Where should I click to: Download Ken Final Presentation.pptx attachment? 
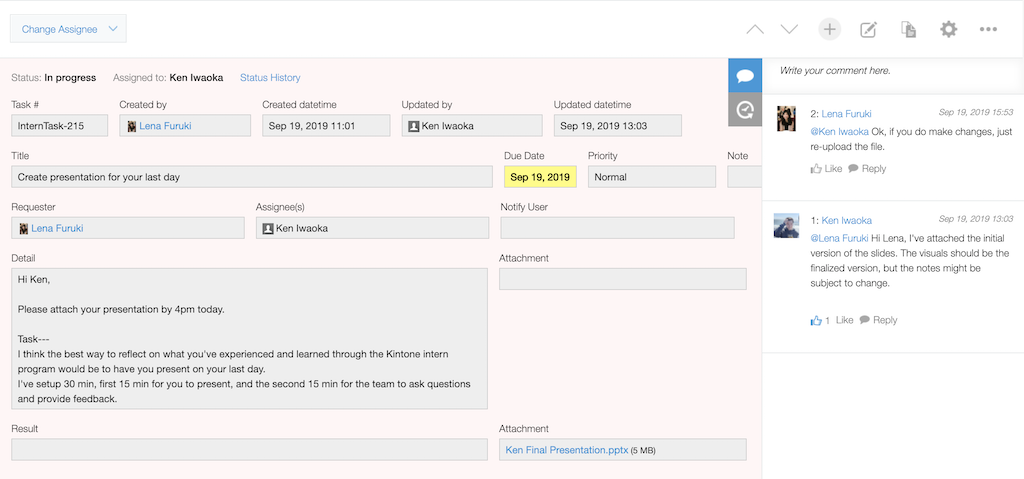point(567,450)
